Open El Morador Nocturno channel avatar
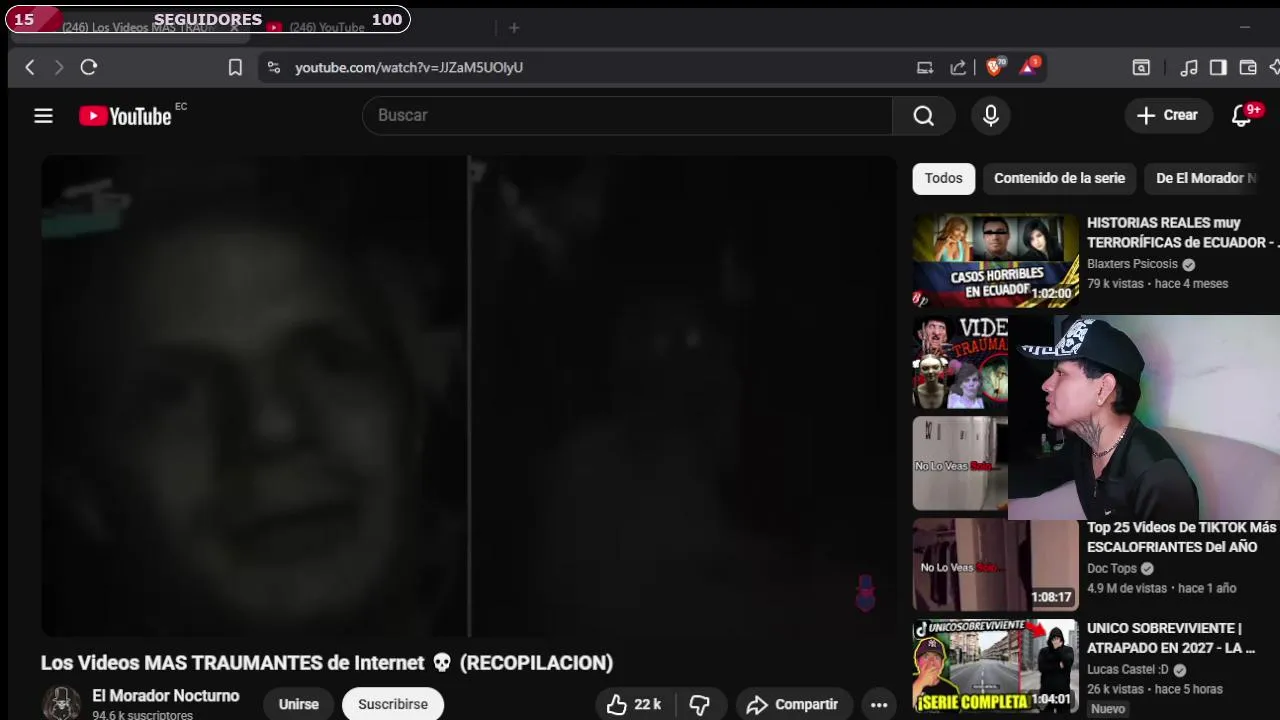 click(x=61, y=704)
